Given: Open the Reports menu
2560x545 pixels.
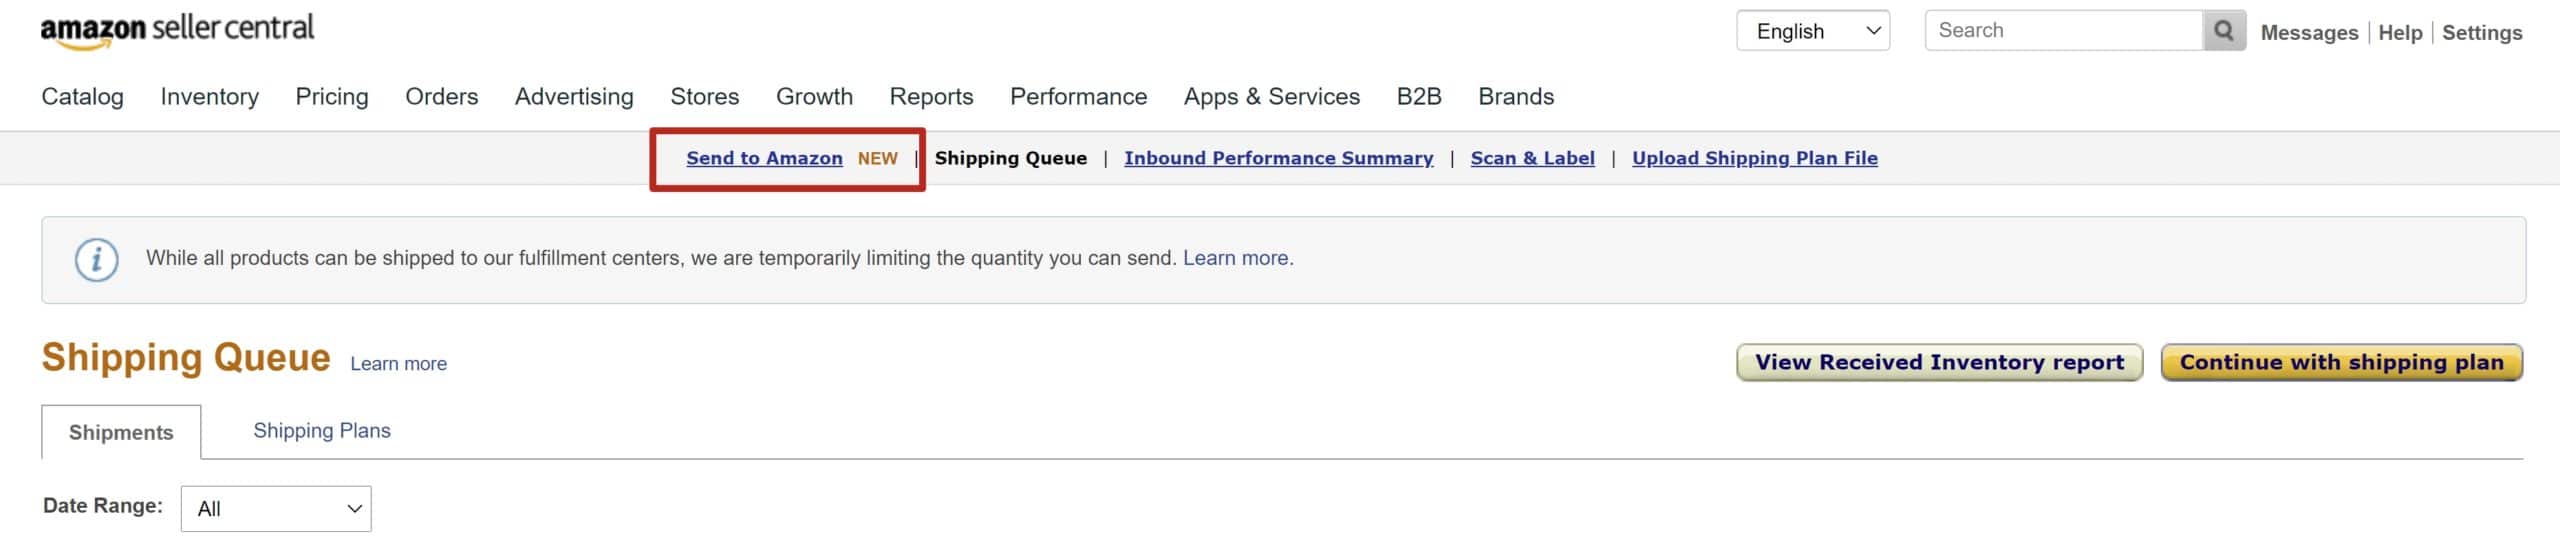Looking at the screenshot, I should click(x=931, y=97).
